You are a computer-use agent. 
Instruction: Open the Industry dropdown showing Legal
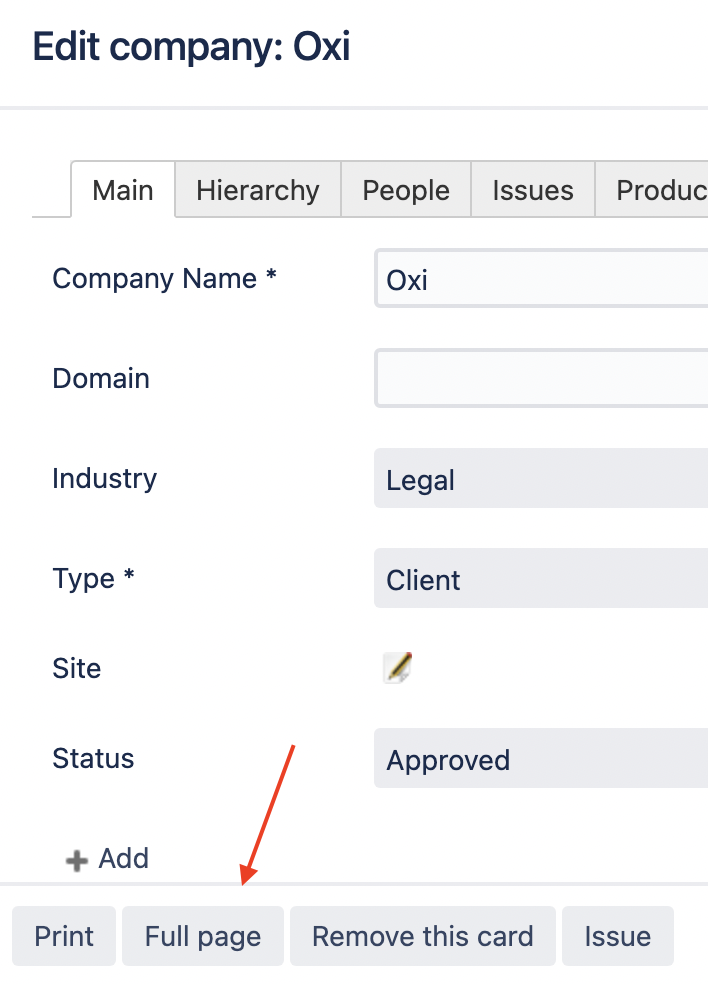[x=540, y=479]
